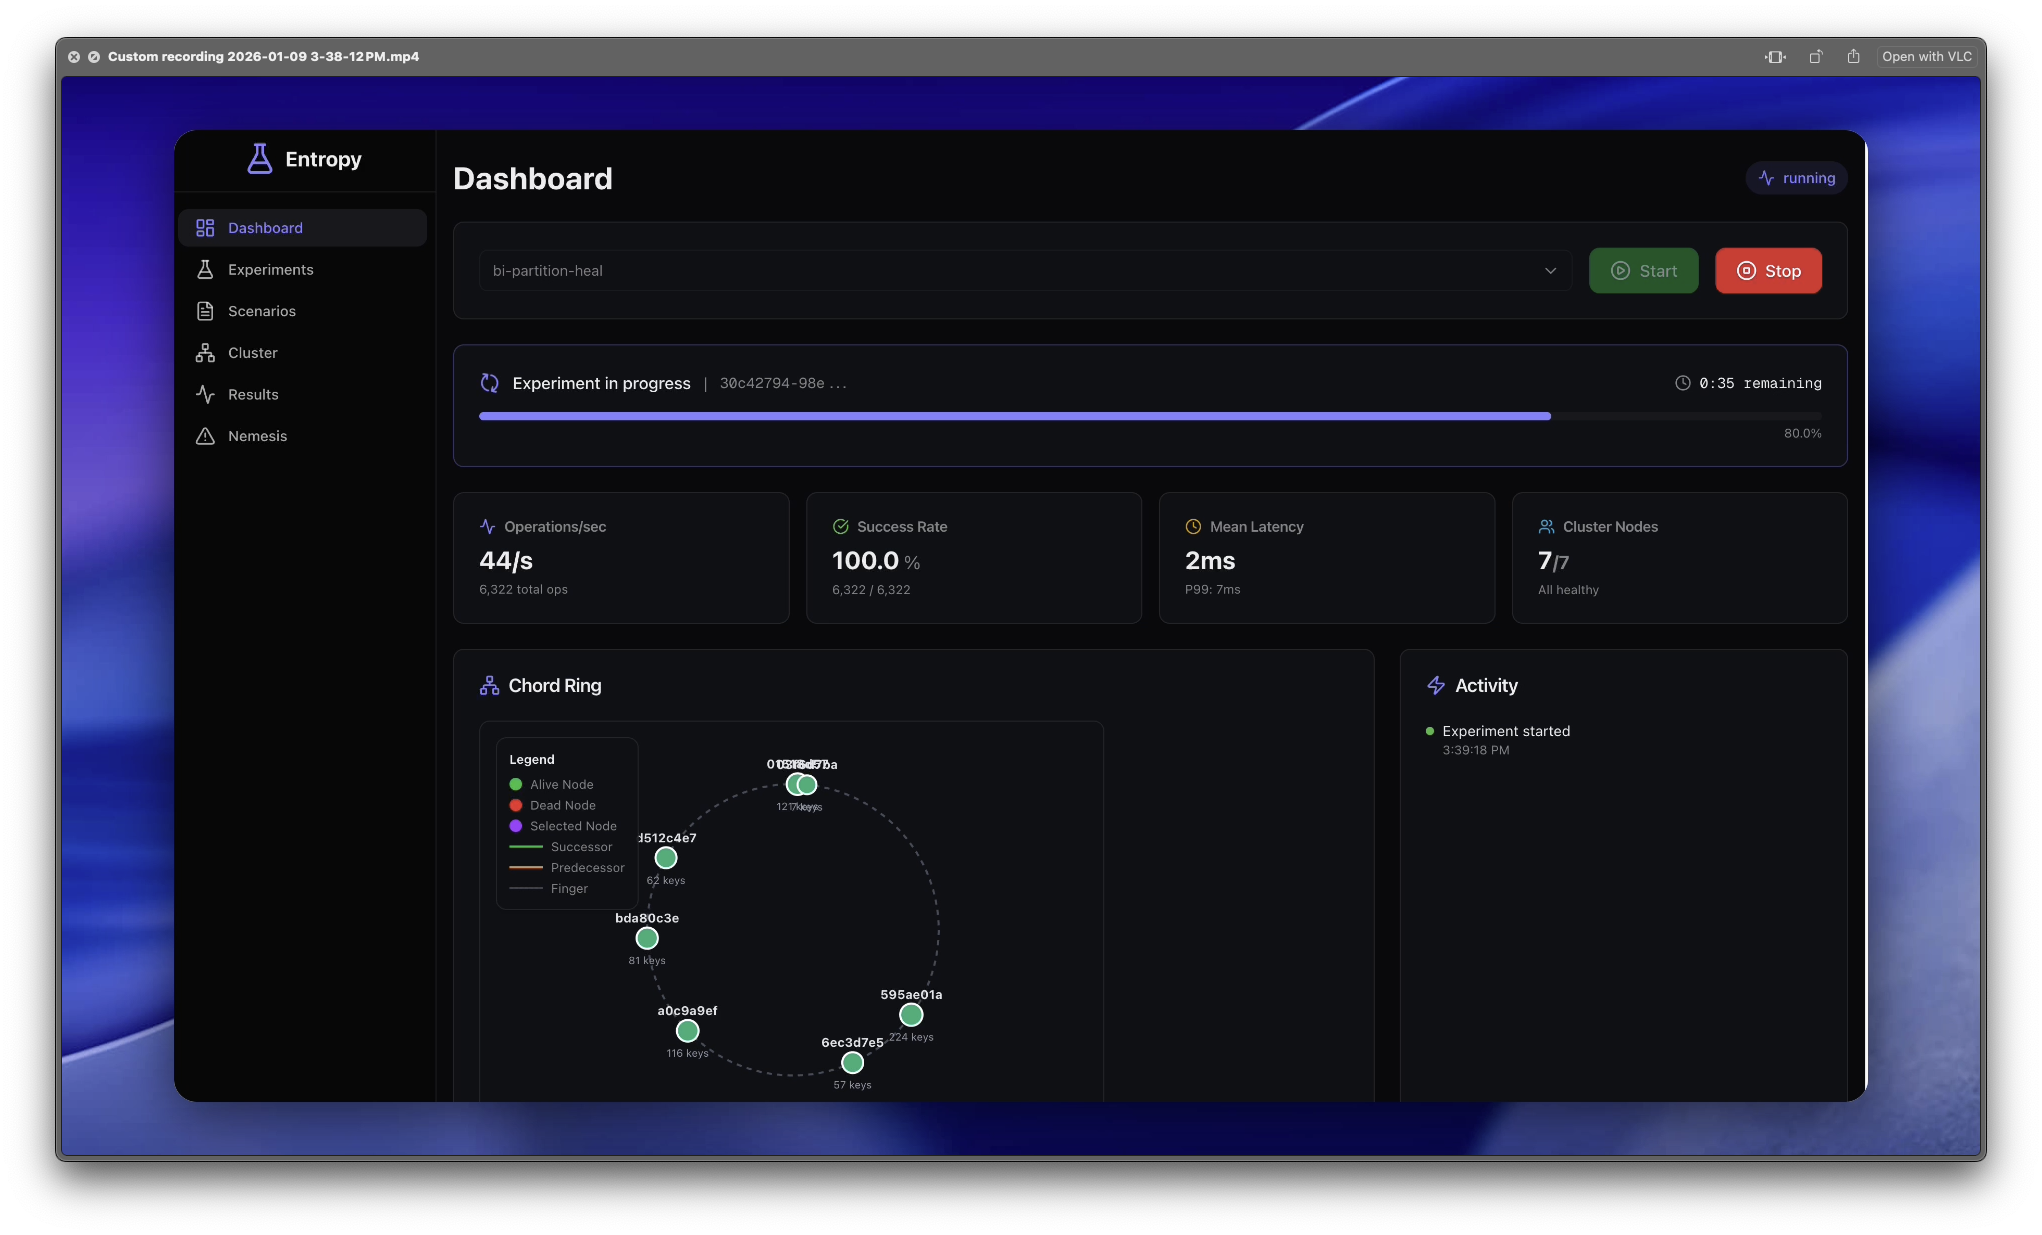The width and height of the screenshot is (2042, 1235).
Task: Click the Nemesis warning triangle icon
Action: [205, 436]
